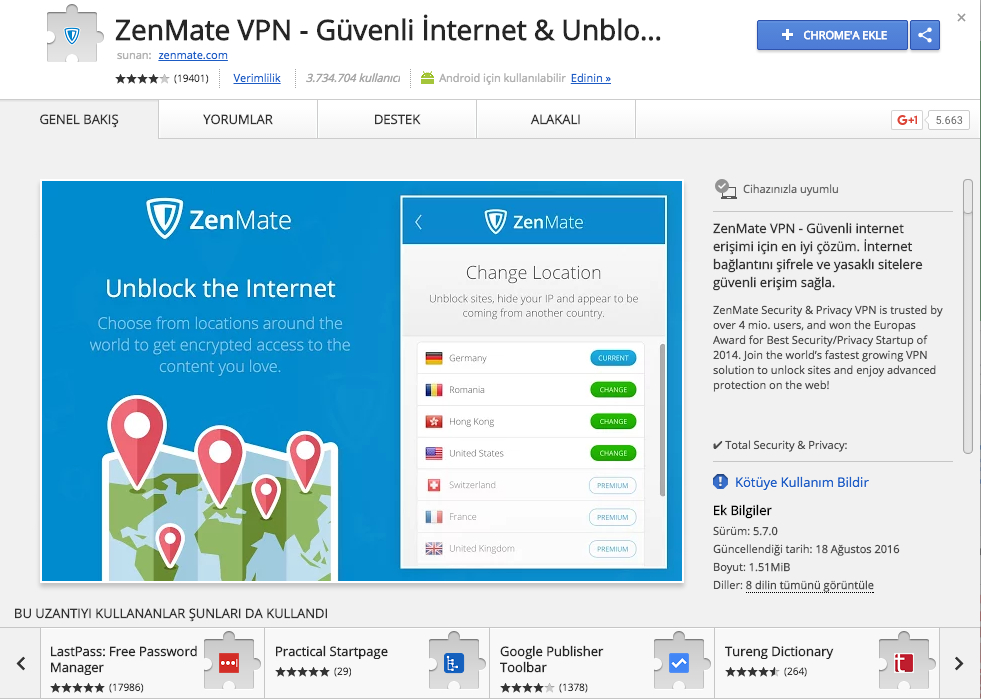Click the CHROME'A EKLE button
Screen dimensions: 981x699
coord(832,35)
